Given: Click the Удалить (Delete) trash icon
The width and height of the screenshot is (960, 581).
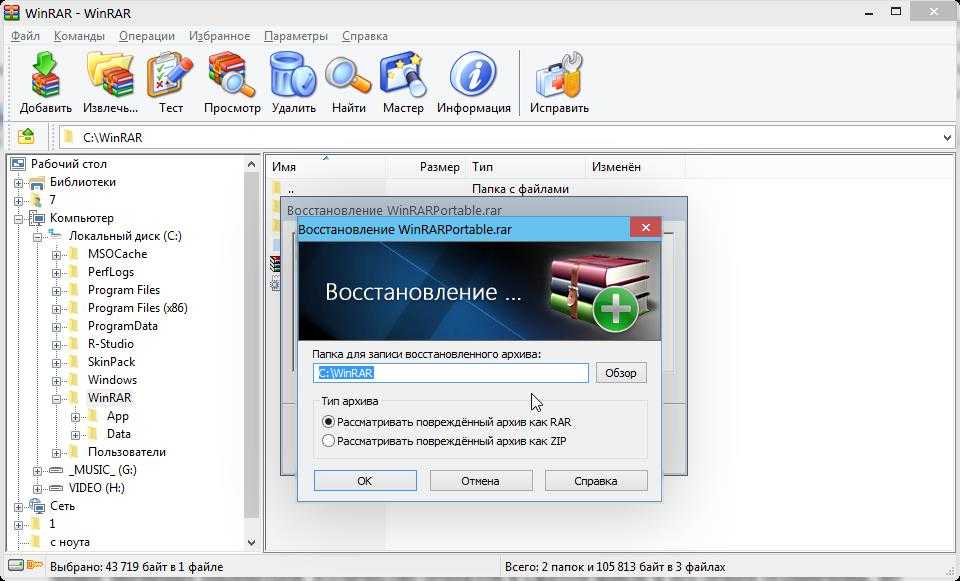Looking at the screenshot, I should [x=293, y=75].
